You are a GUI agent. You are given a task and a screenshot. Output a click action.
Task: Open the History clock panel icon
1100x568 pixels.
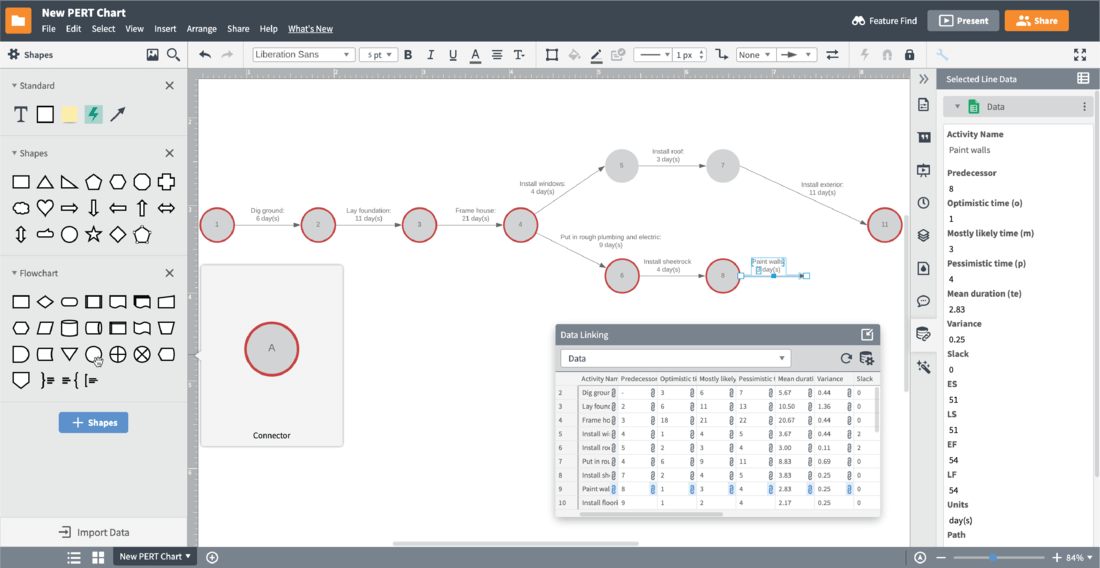point(923,203)
